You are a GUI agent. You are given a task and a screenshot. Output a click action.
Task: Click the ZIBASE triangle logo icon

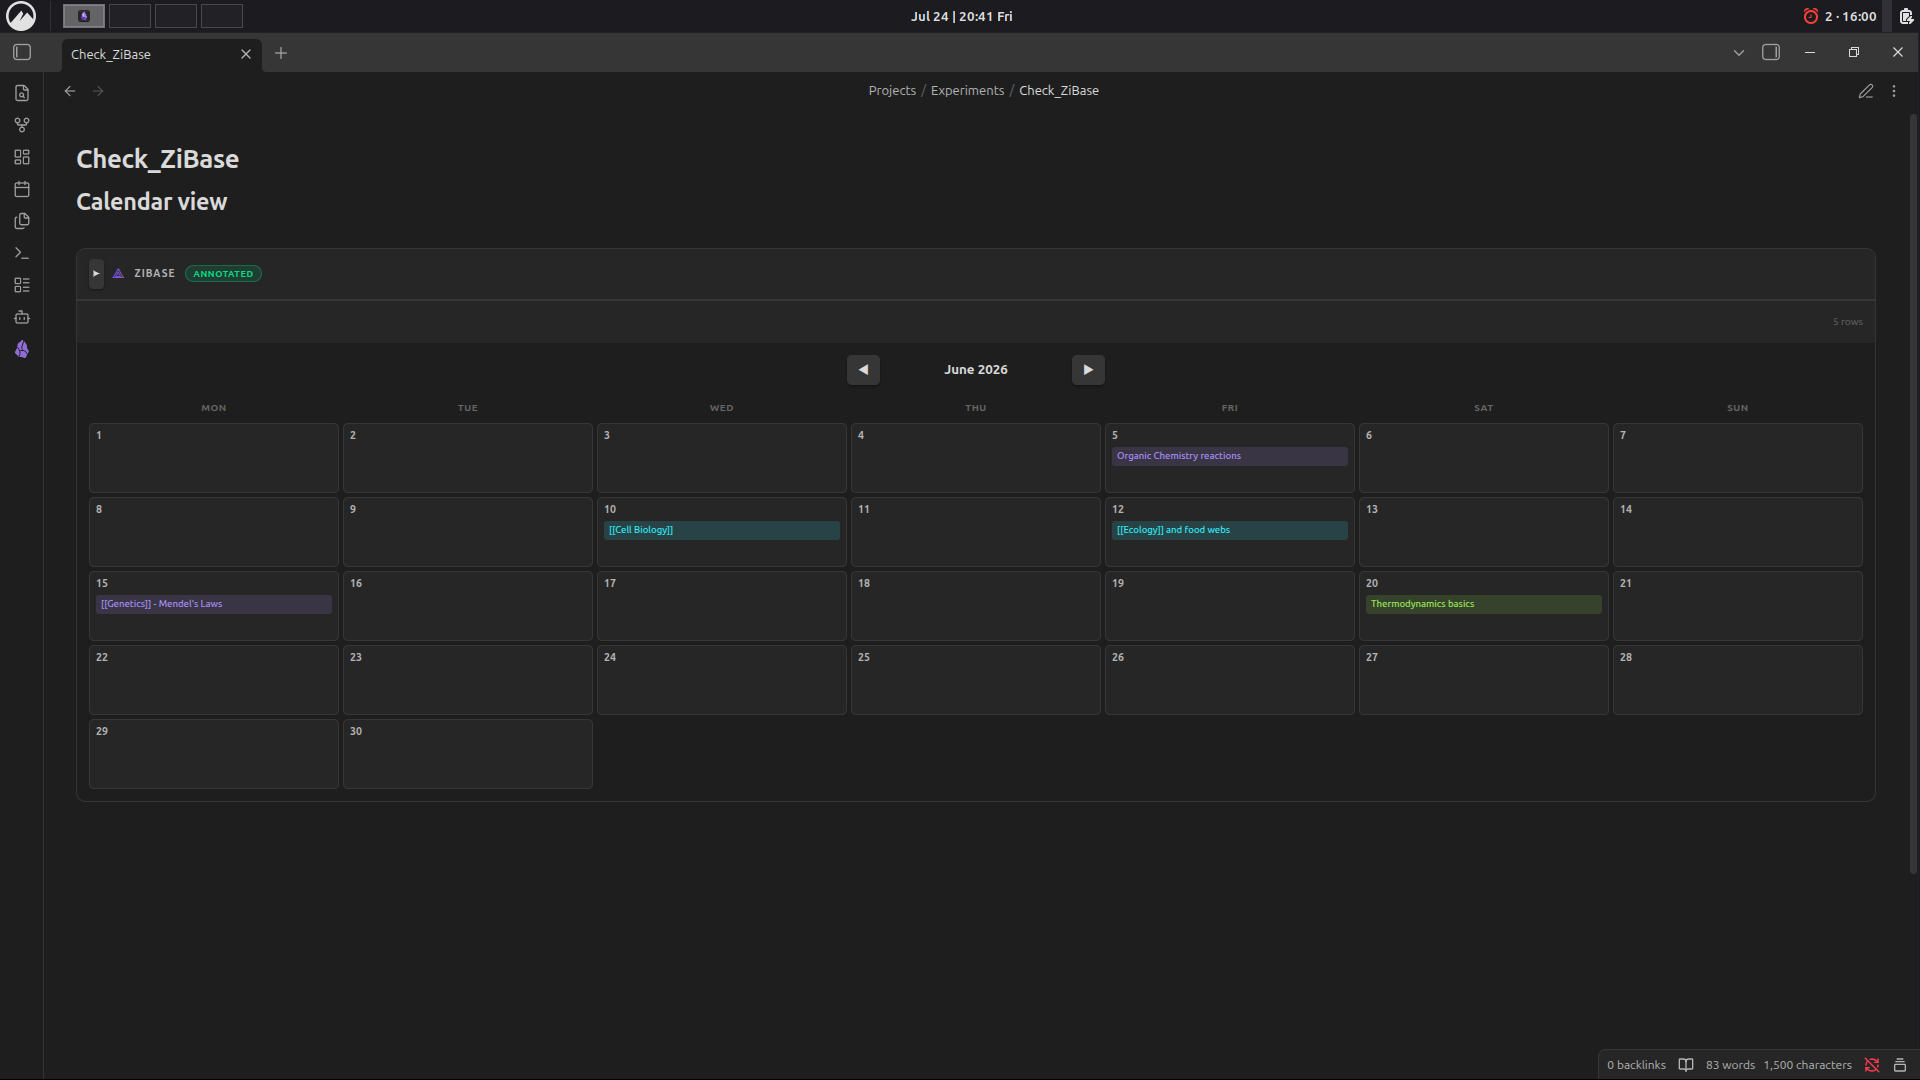(x=118, y=273)
